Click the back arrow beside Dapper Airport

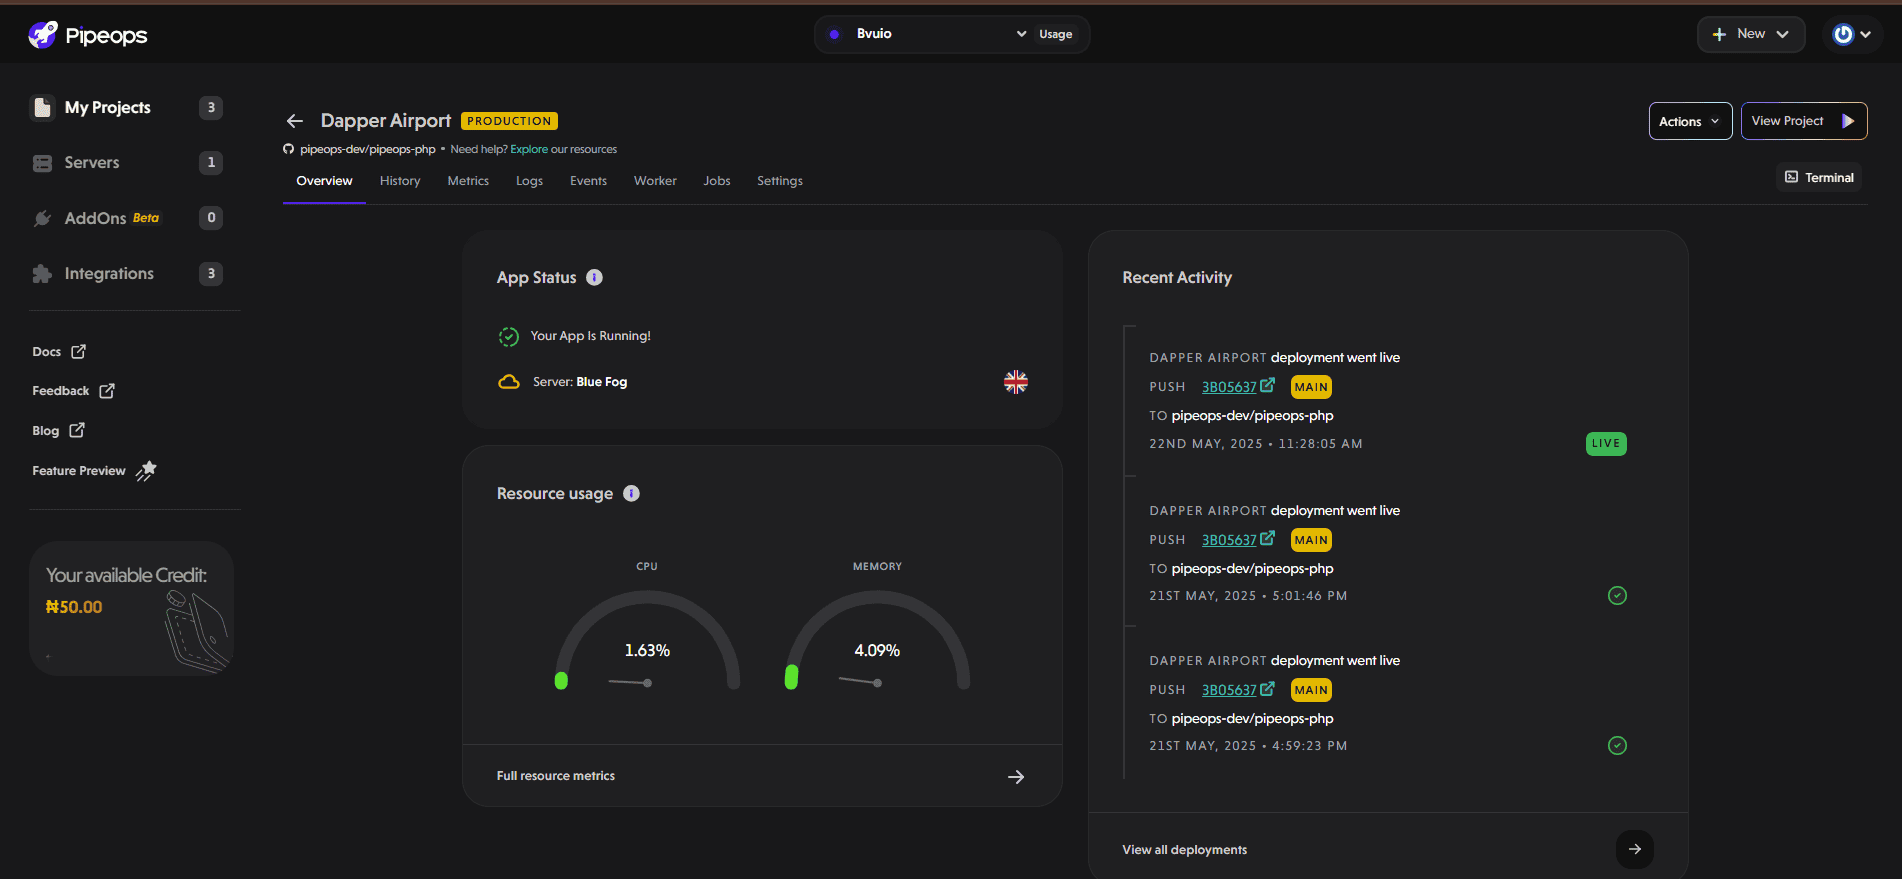click(x=295, y=121)
